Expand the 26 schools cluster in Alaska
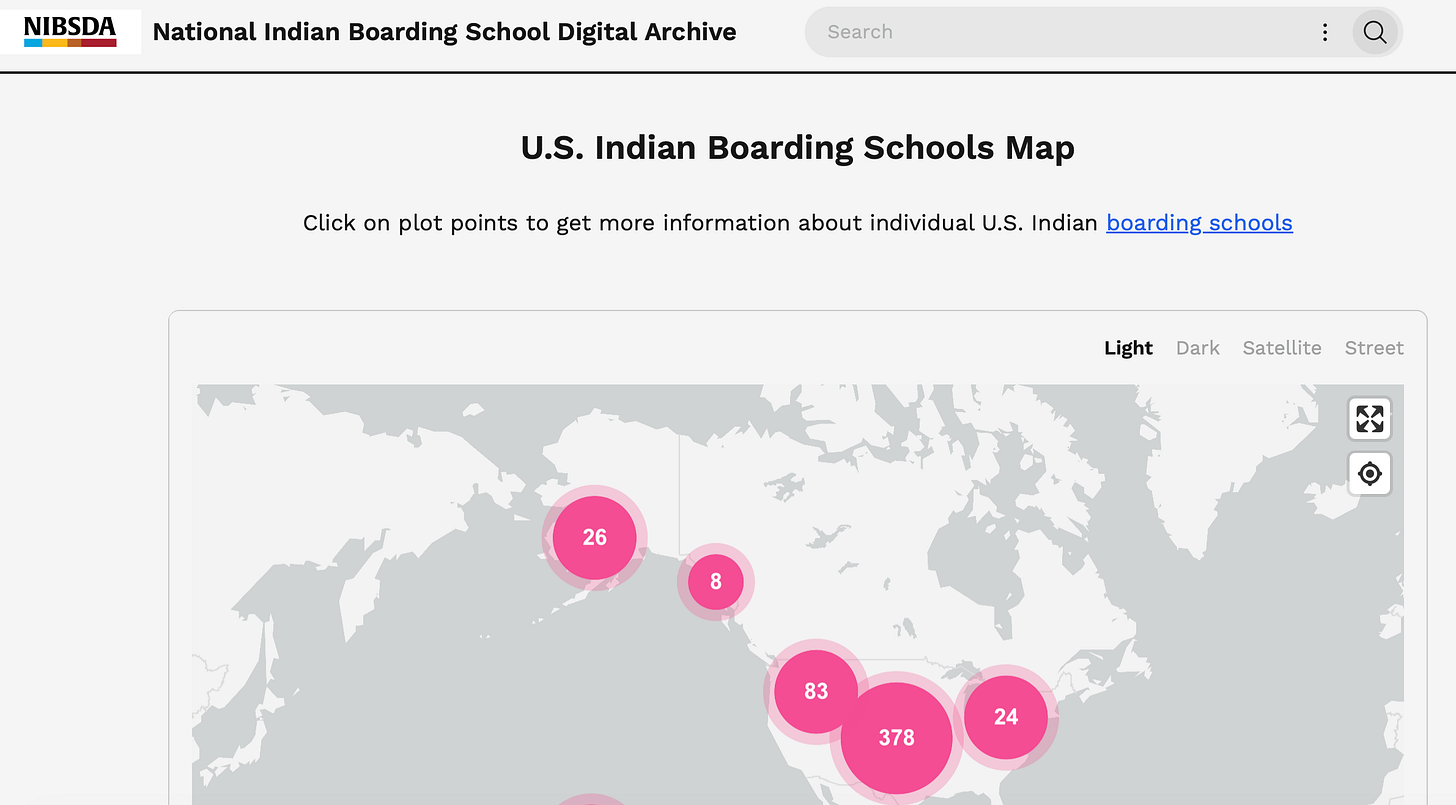This screenshot has height=805, width=1456. coord(594,537)
